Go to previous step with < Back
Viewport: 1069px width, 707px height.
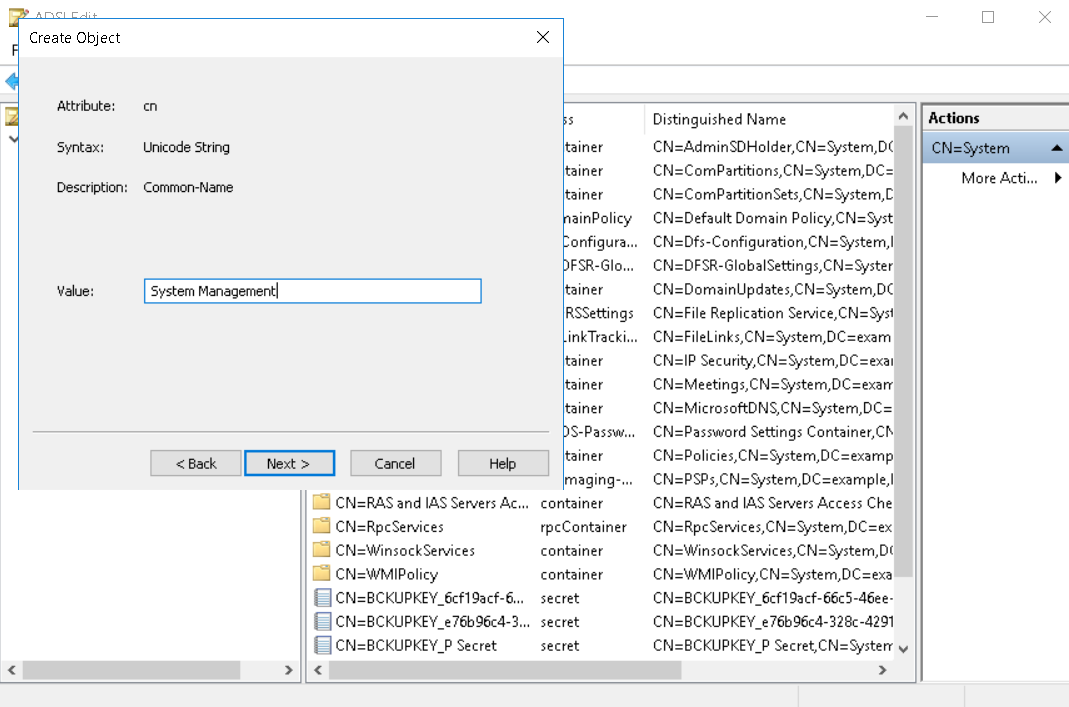click(x=195, y=463)
